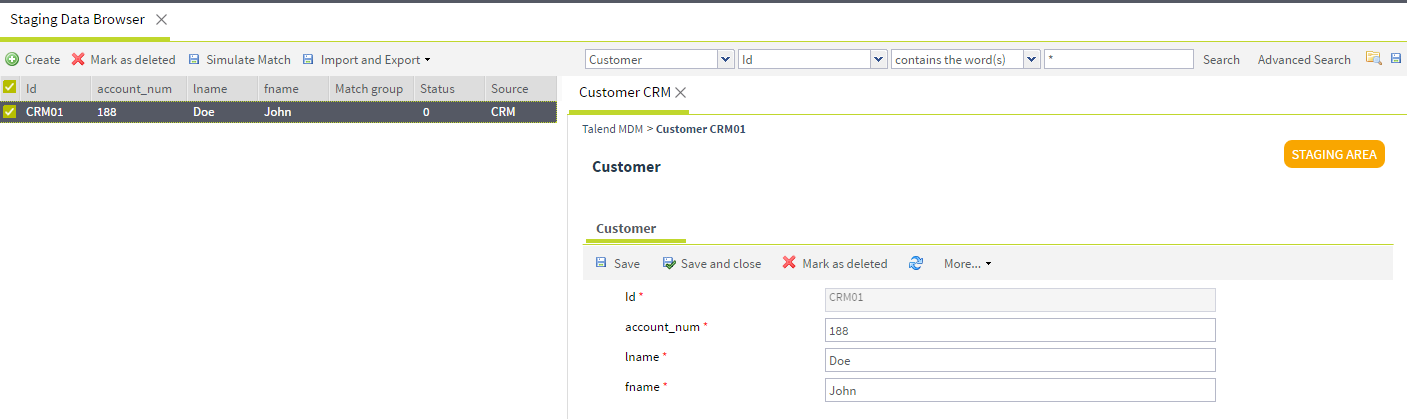Screen dimensions: 1407x419
Task: Click the Advanced Search link
Action: pyautogui.click(x=1303, y=60)
